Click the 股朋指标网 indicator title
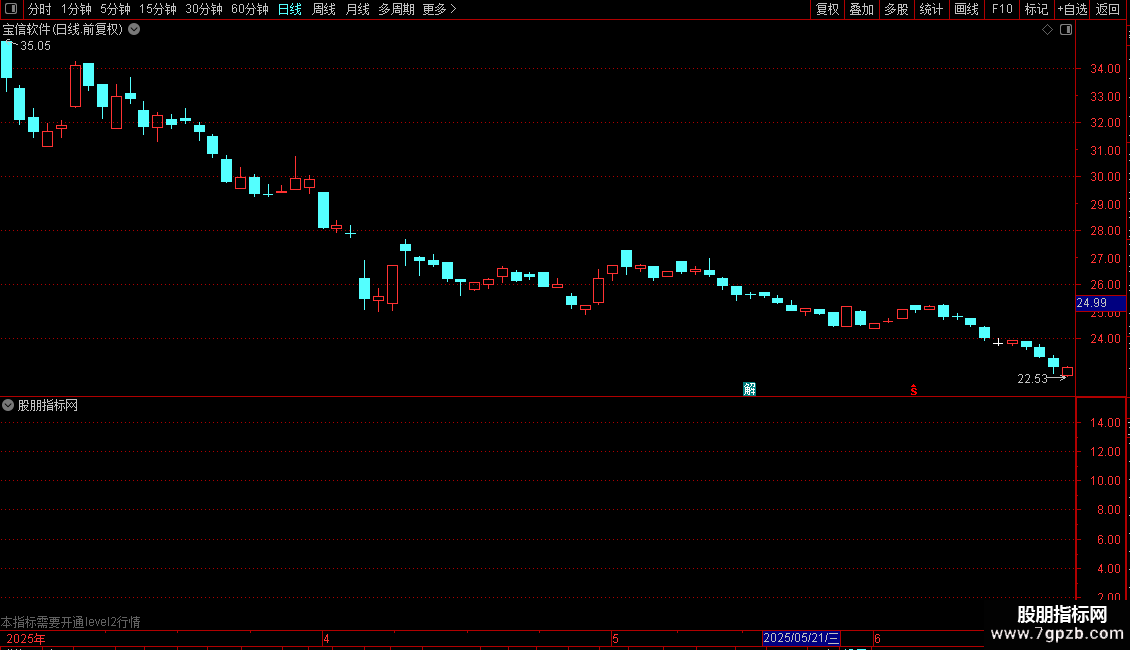This screenshot has width=1130, height=650. coord(48,406)
